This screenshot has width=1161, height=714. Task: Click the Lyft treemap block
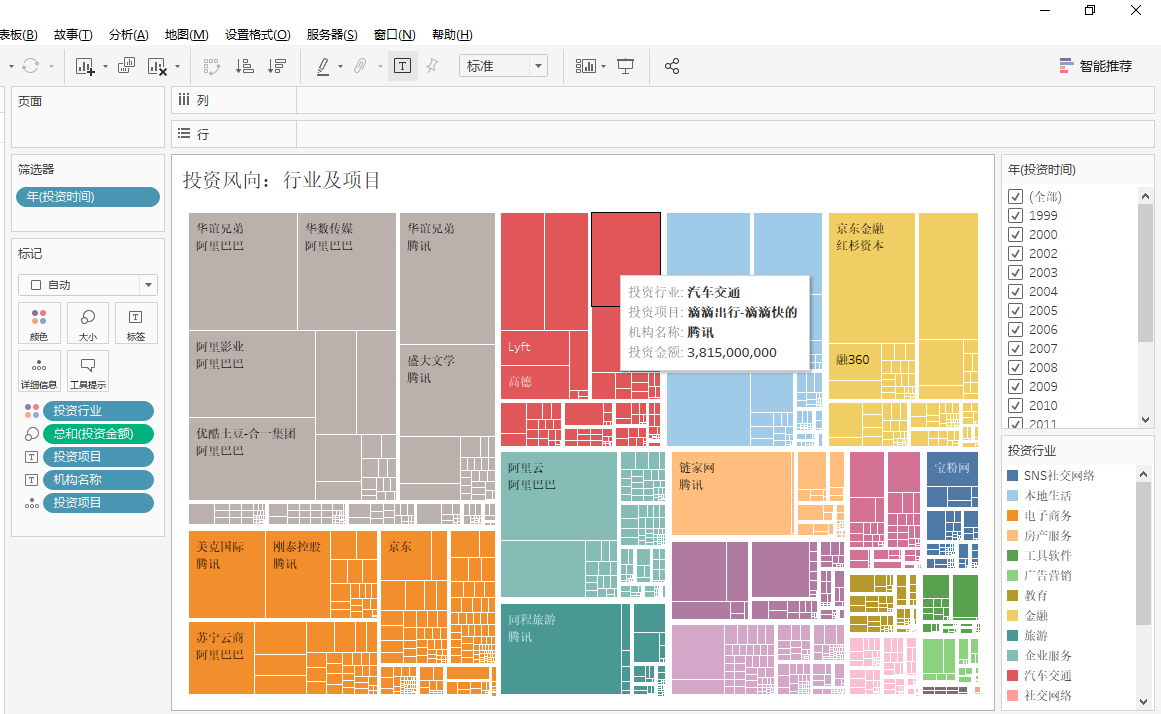535,348
